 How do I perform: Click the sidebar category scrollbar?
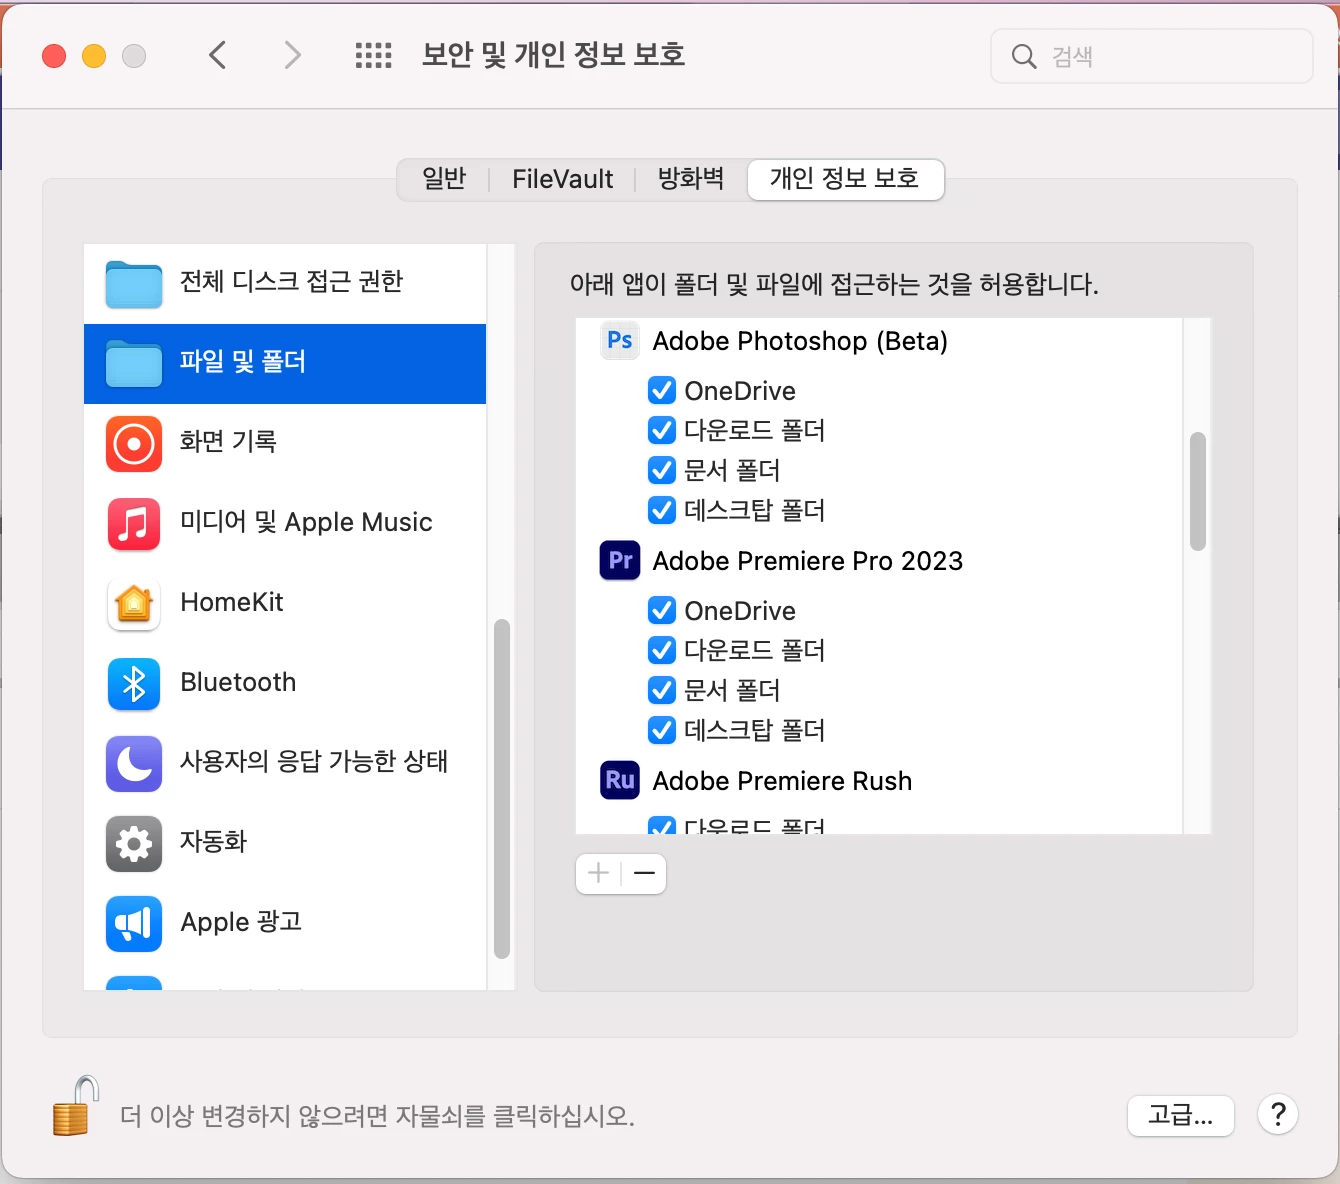[x=502, y=789]
